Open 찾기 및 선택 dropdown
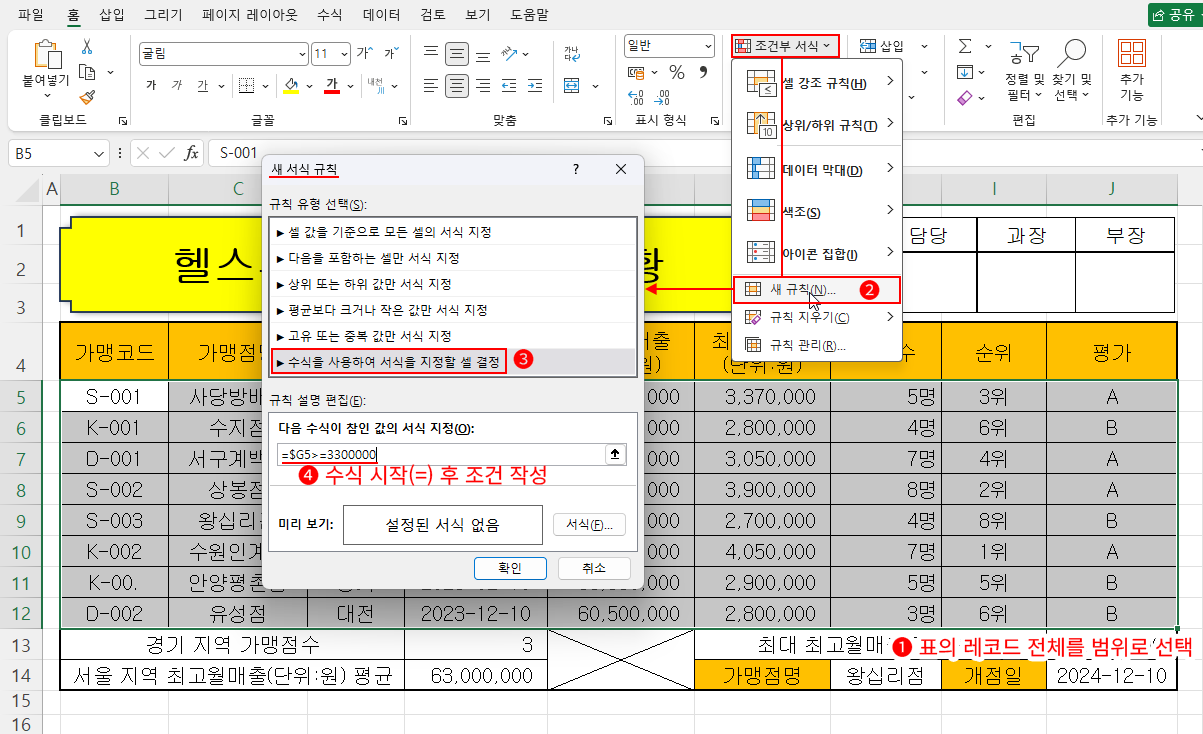1203x734 pixels. (x=1072, y=72)
